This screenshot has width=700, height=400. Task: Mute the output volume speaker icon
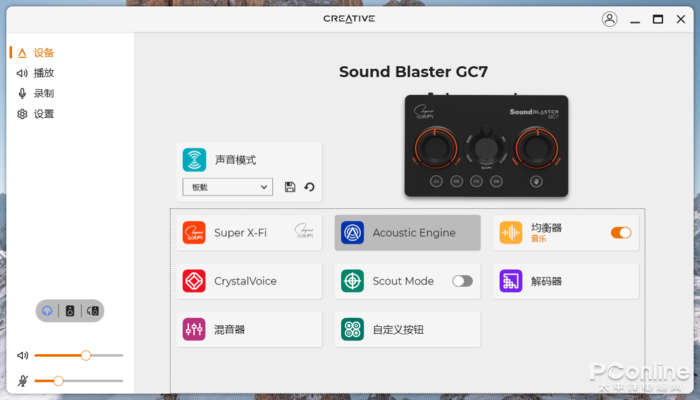click(22, 355)
